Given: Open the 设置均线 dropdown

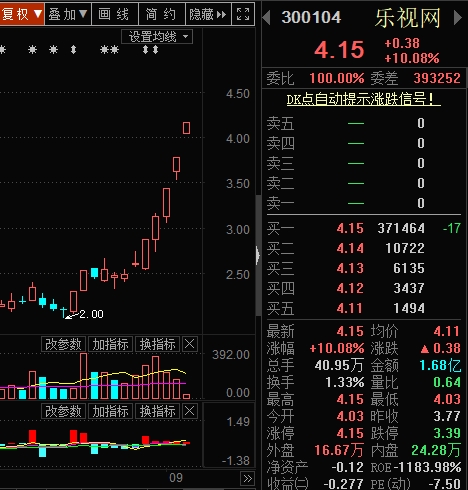Looking at the screenshot, I should [157, 37].
